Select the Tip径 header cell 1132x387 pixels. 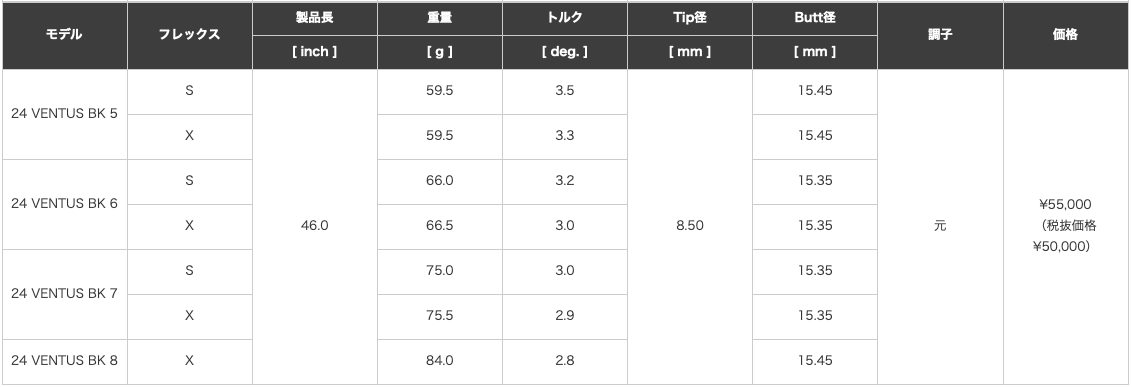[689, 19]
